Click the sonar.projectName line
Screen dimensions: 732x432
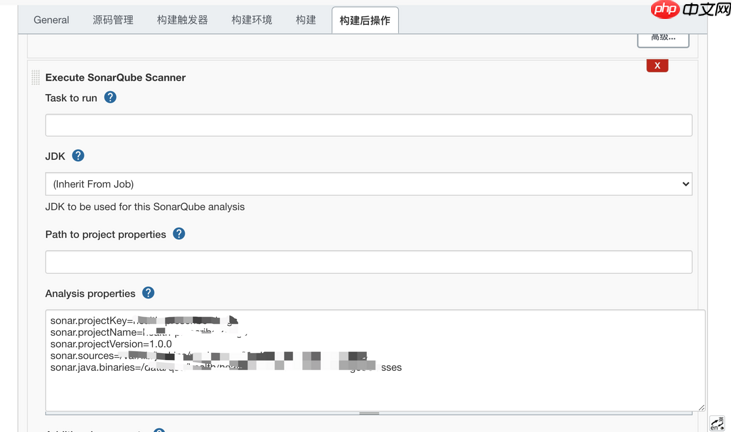[x=148, y=333]
